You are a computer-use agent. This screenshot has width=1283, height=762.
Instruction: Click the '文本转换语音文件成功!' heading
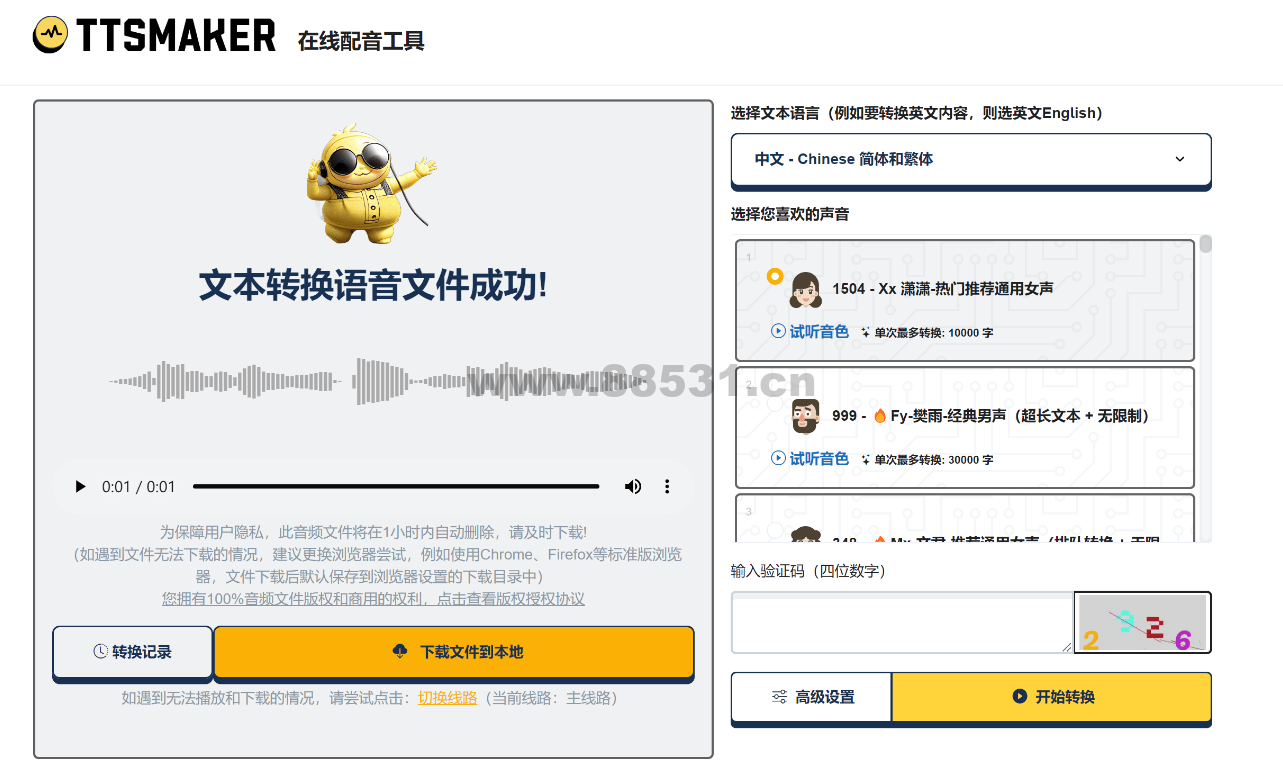coord(373,286)
